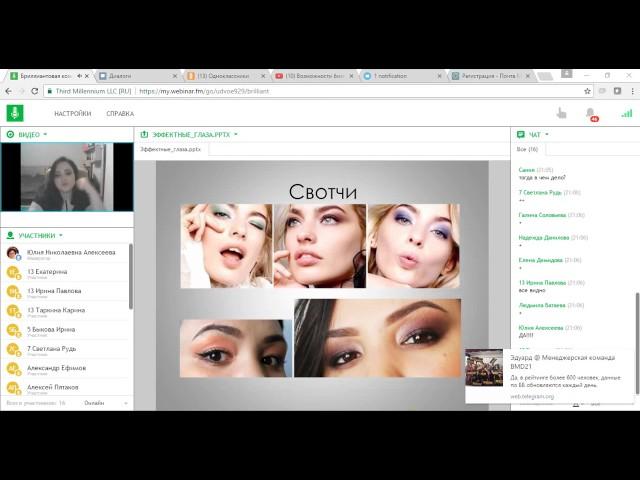The image size is (640, 480).
Task: Click the Telegram notification thumbnail image
Action: pyautogui.click(x=484, y=367)
